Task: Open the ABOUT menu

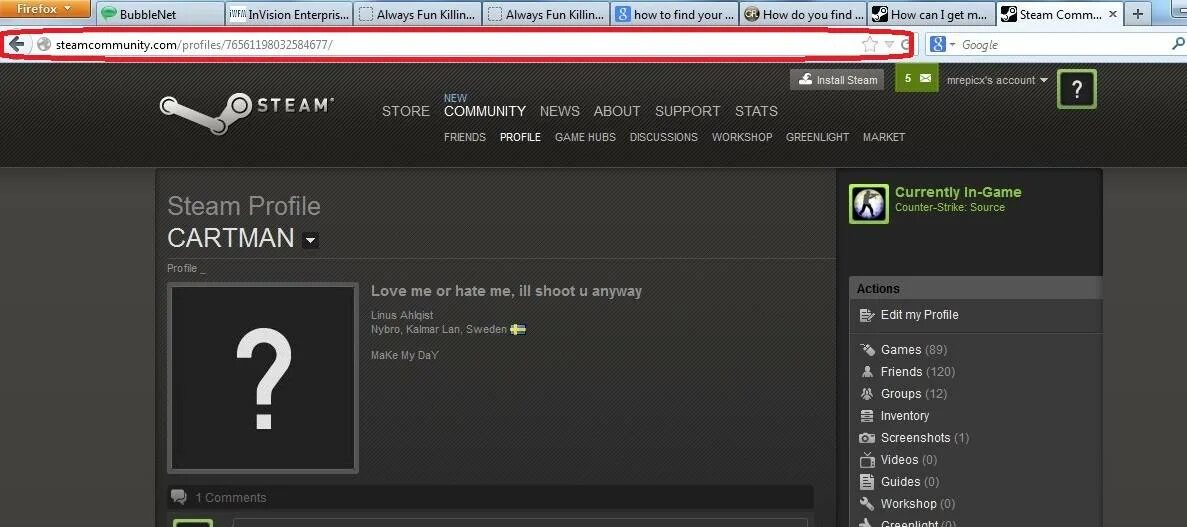Action: [x=617, y=111]
